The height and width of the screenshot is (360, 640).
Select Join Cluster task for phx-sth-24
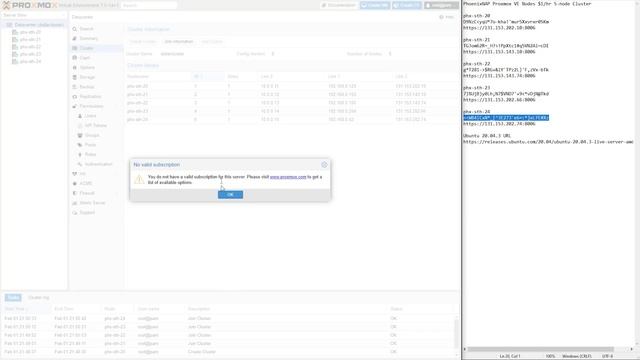(x=229, y=318)
